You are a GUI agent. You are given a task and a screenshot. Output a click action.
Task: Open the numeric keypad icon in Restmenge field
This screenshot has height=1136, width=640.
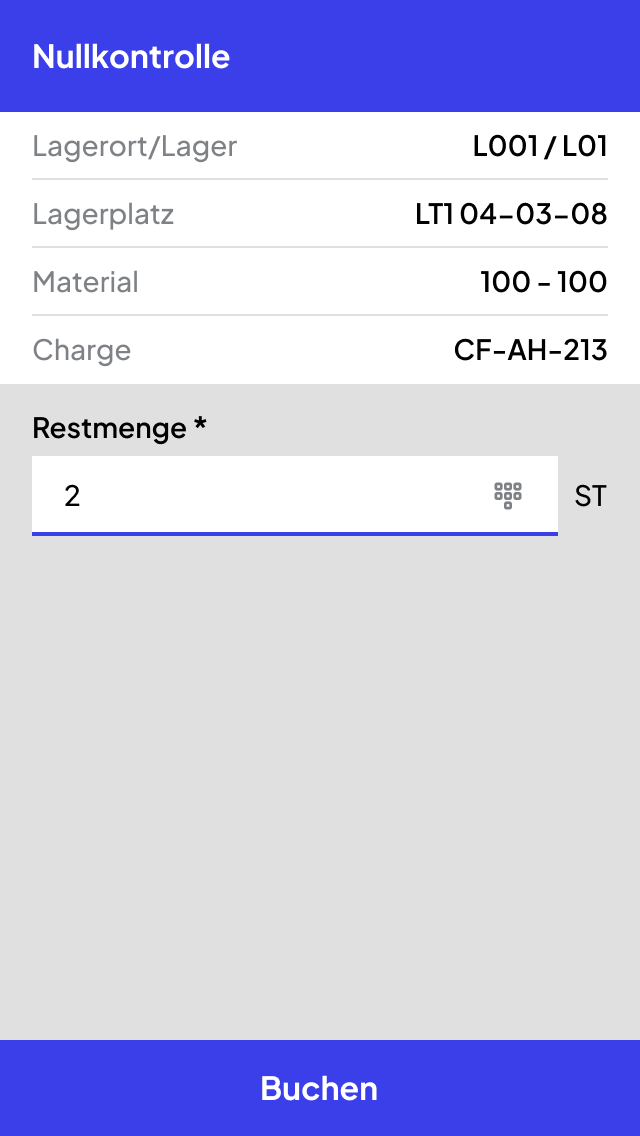pos(507,496)
